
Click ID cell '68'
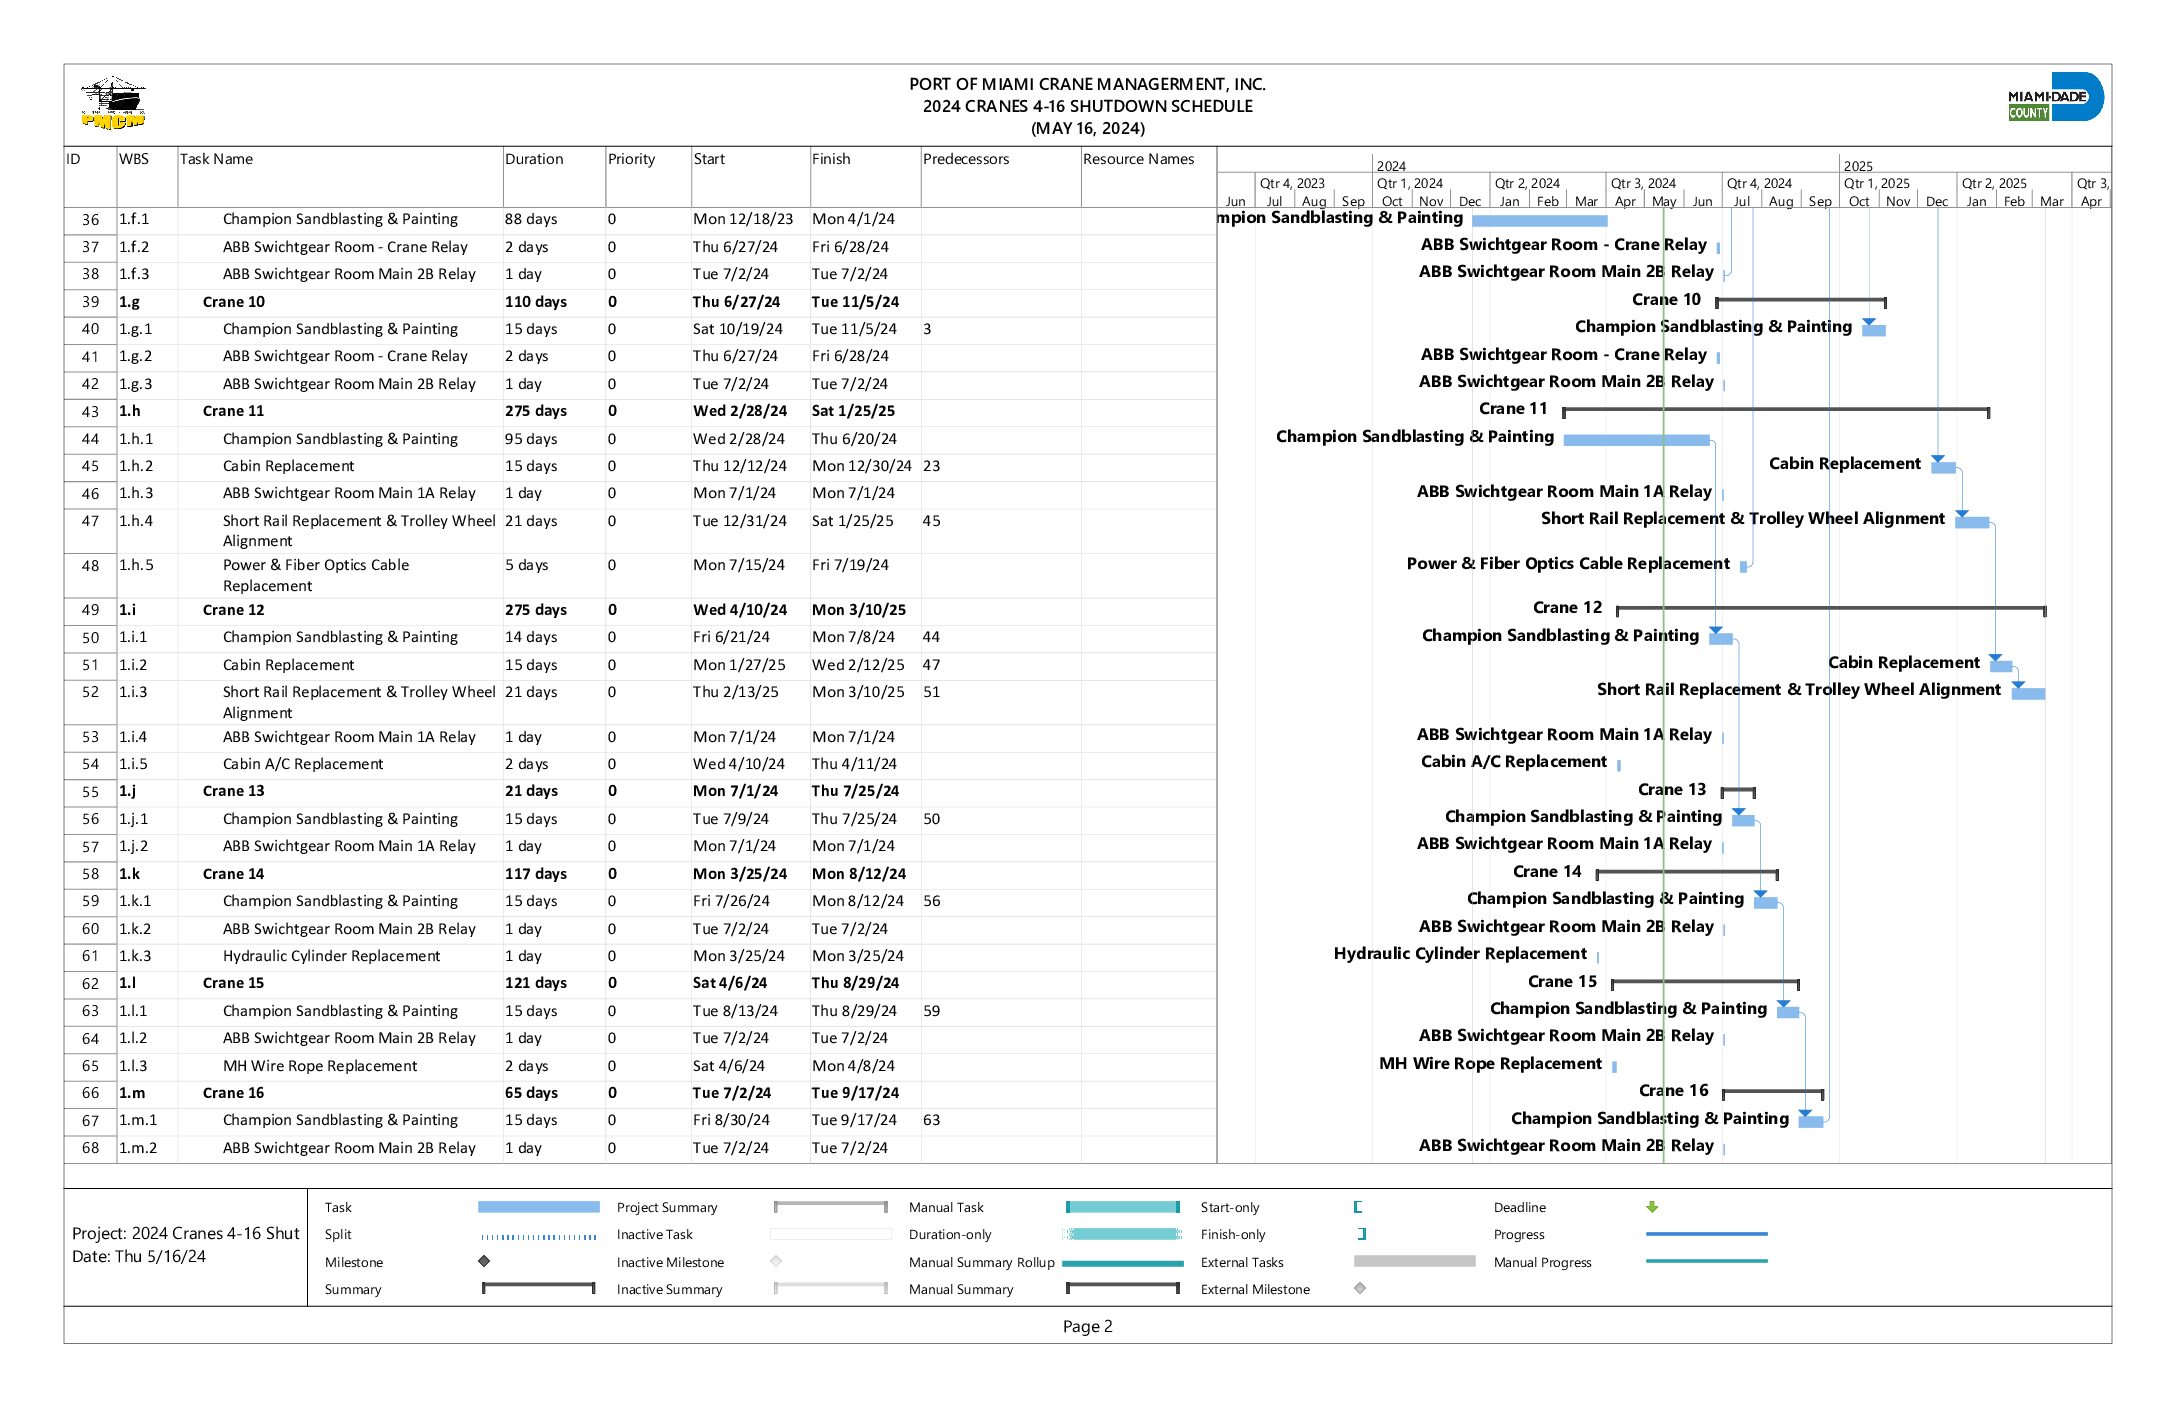point(90,1148)
